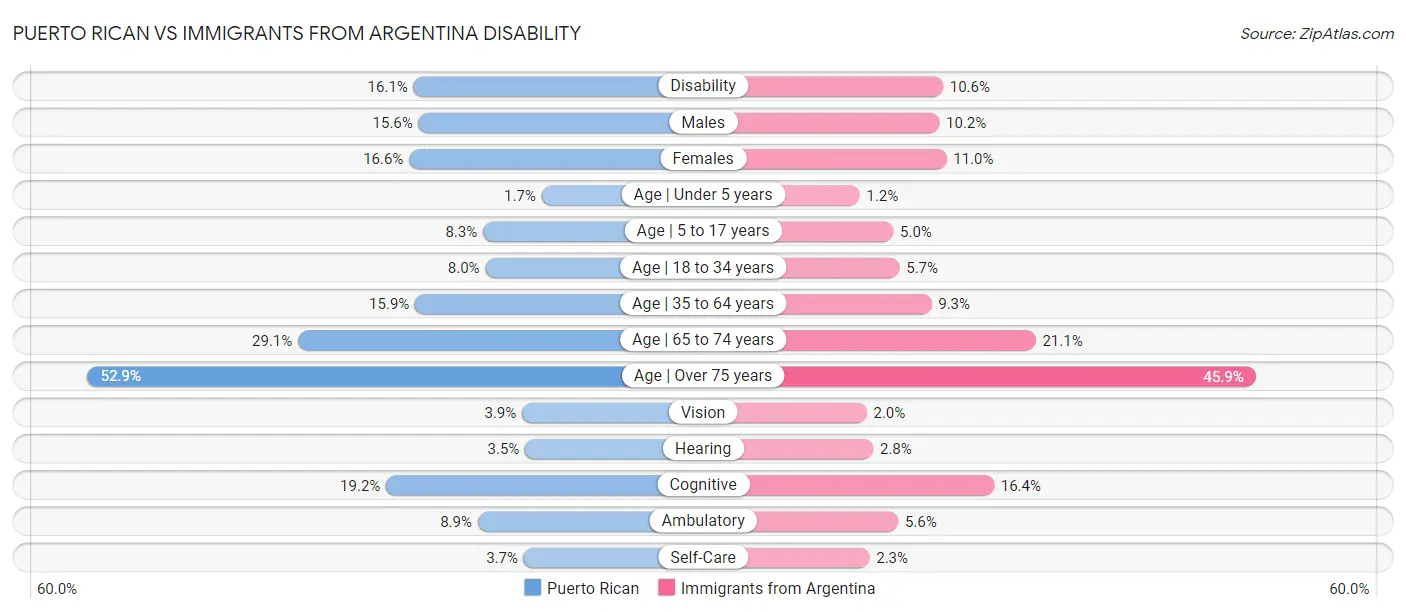Screen dimensions: 1406x612
Task: Click the Vision category label
Action: tap(703, 412)
